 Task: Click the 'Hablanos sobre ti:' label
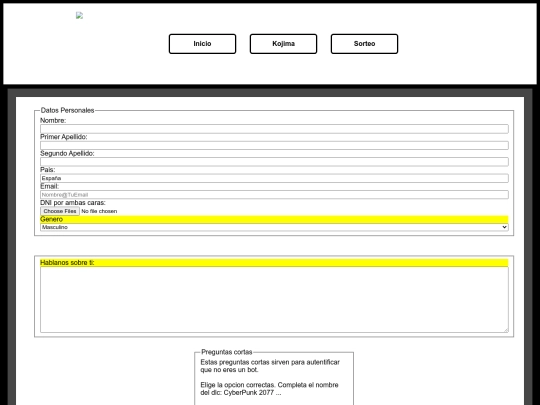click(67, 263)
